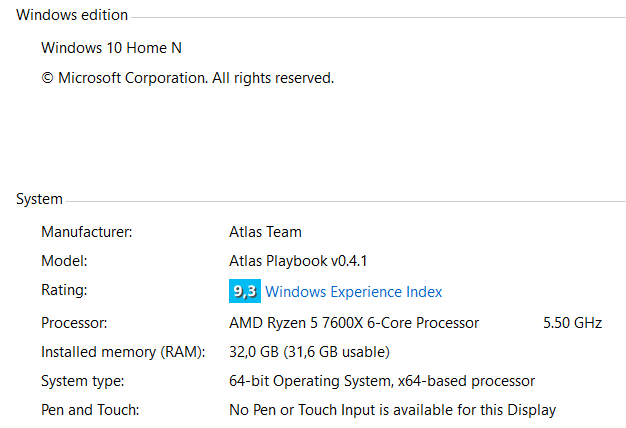Click the 5.50 GHz processor speed
Viewport: 626px width, 428px height.
pyautogui.click(x=572, y=323)
